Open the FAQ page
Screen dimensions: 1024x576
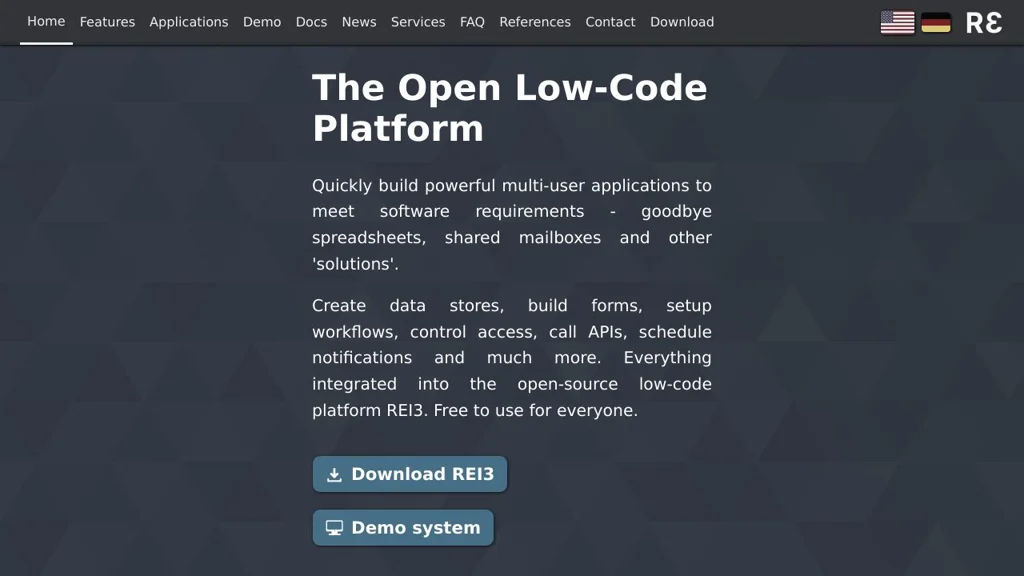[472, 22]
